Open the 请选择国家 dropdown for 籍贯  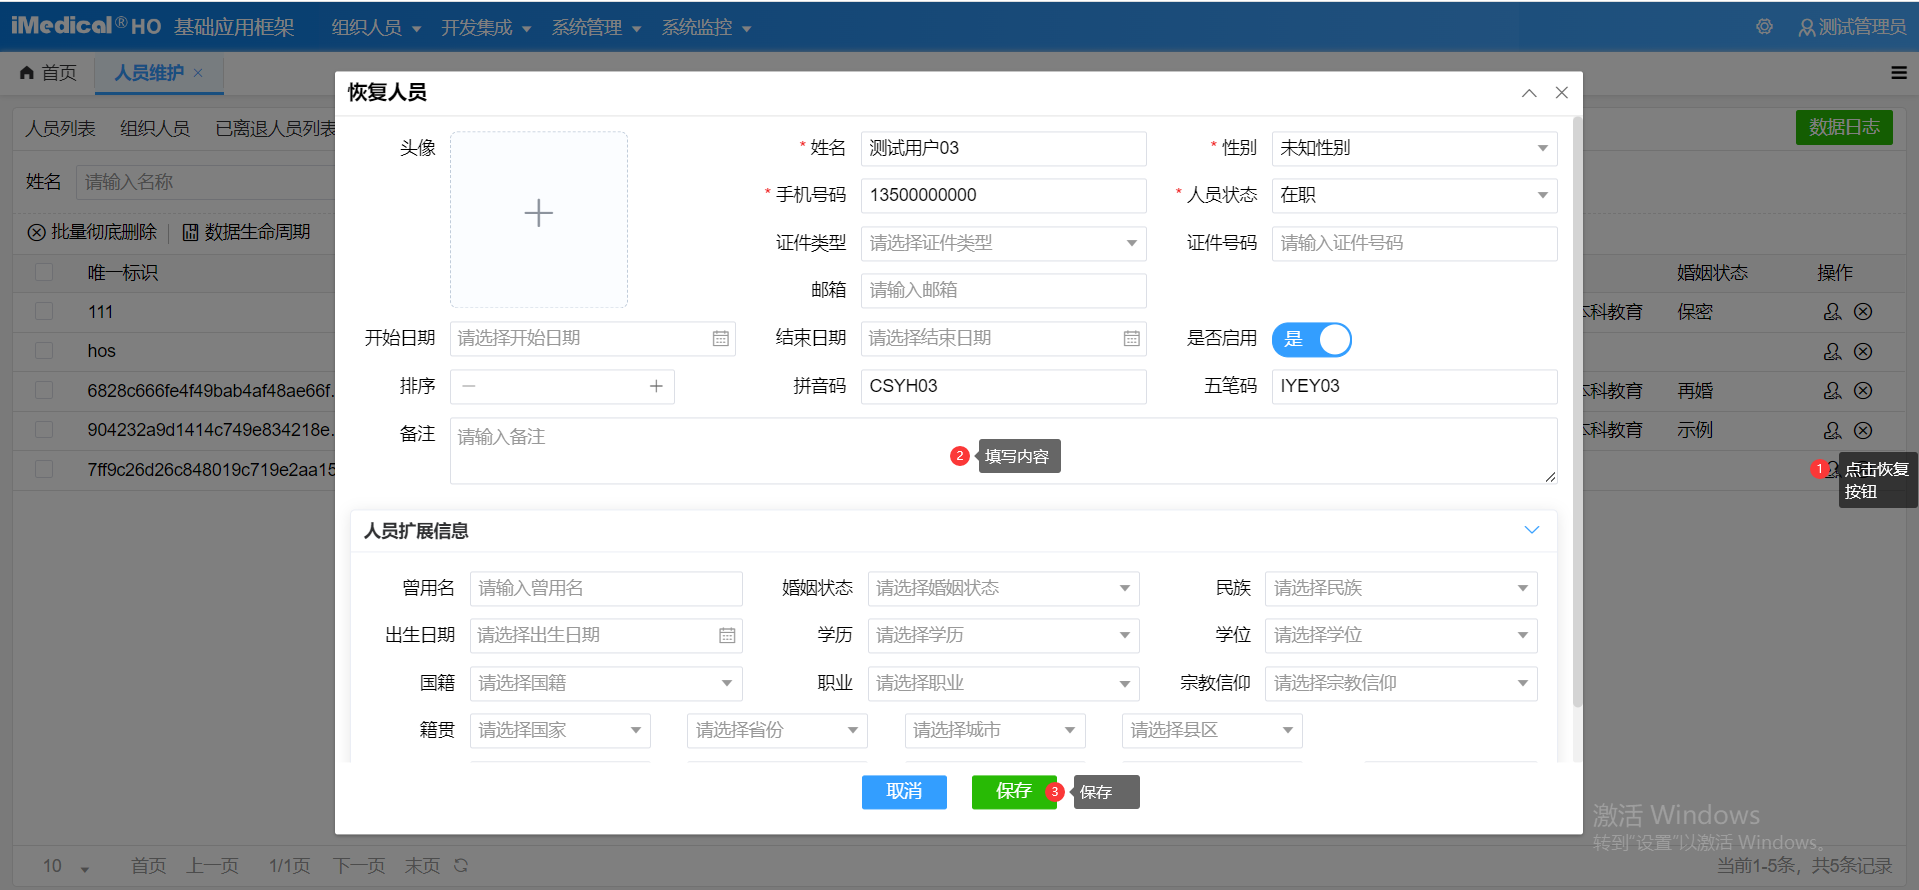[560, 730]
